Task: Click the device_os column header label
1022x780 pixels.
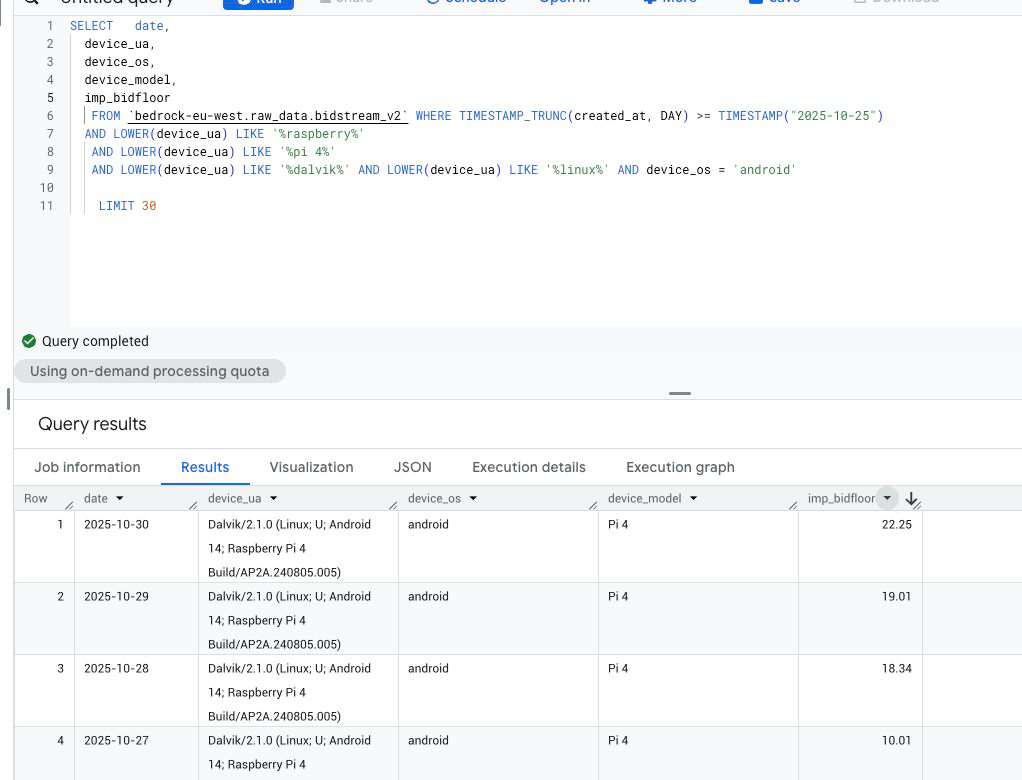Action: pos(434,498)
